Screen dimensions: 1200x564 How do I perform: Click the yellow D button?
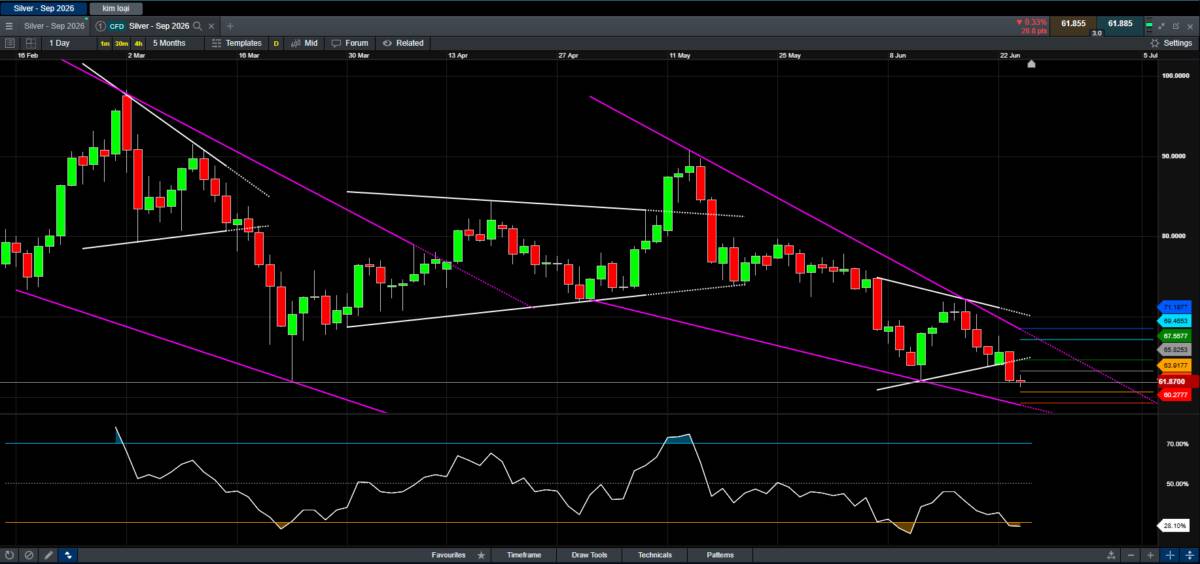(x=276, y=43)
